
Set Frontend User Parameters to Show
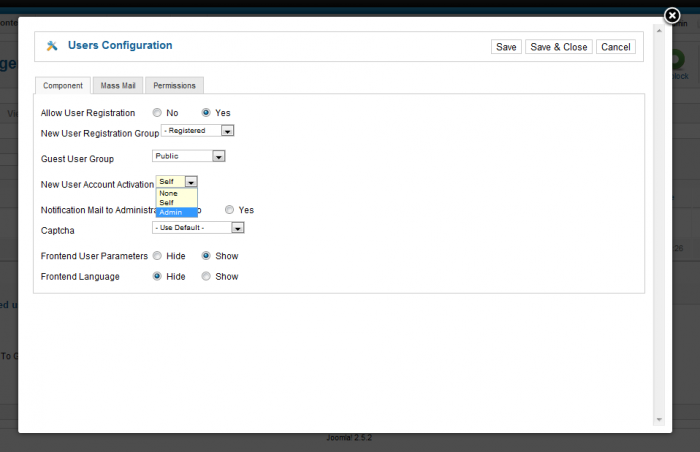206,255
